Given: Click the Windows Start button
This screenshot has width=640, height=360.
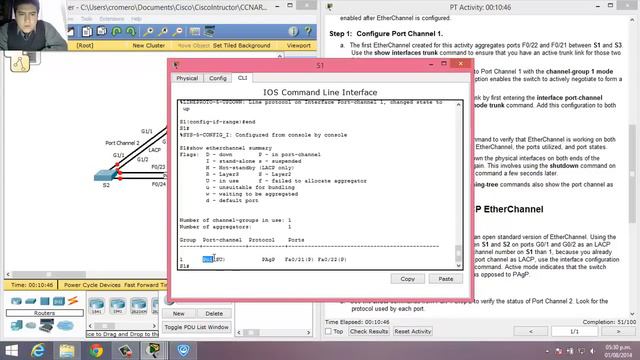Looking at the screenshot, I should pyautogui.click(x=11, y=351).
